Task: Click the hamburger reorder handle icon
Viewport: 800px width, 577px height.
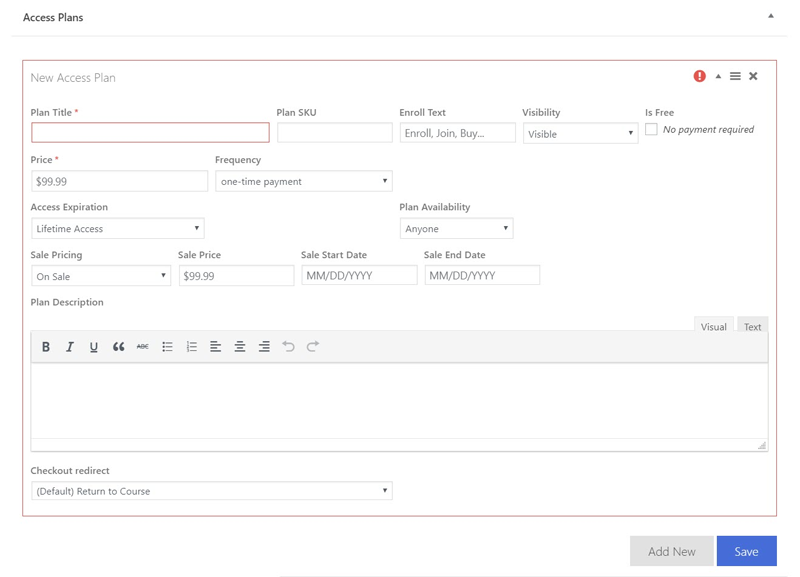Action: pyautogui.click(x=735, y=76)
